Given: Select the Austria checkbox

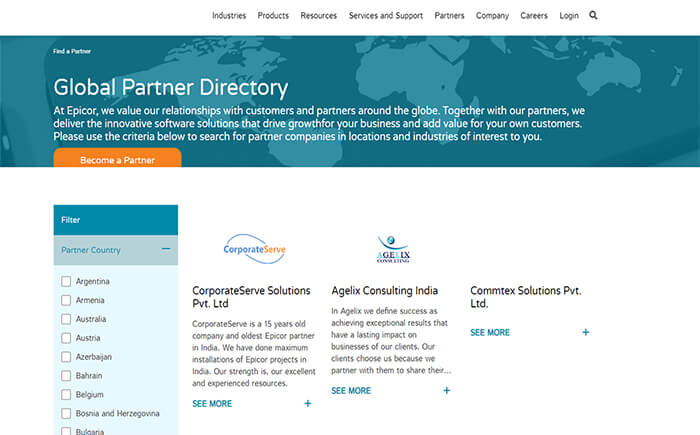Looking at the screenshot, I should coord(66,338).
